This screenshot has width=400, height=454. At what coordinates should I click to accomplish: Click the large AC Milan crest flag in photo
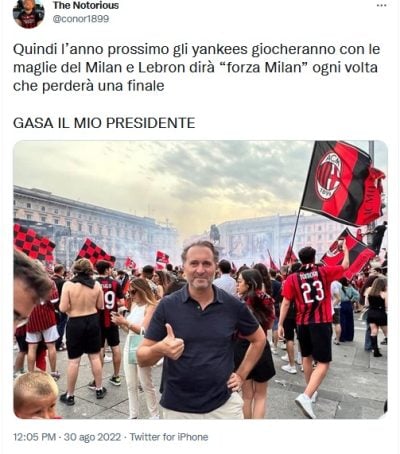point(343,182)
